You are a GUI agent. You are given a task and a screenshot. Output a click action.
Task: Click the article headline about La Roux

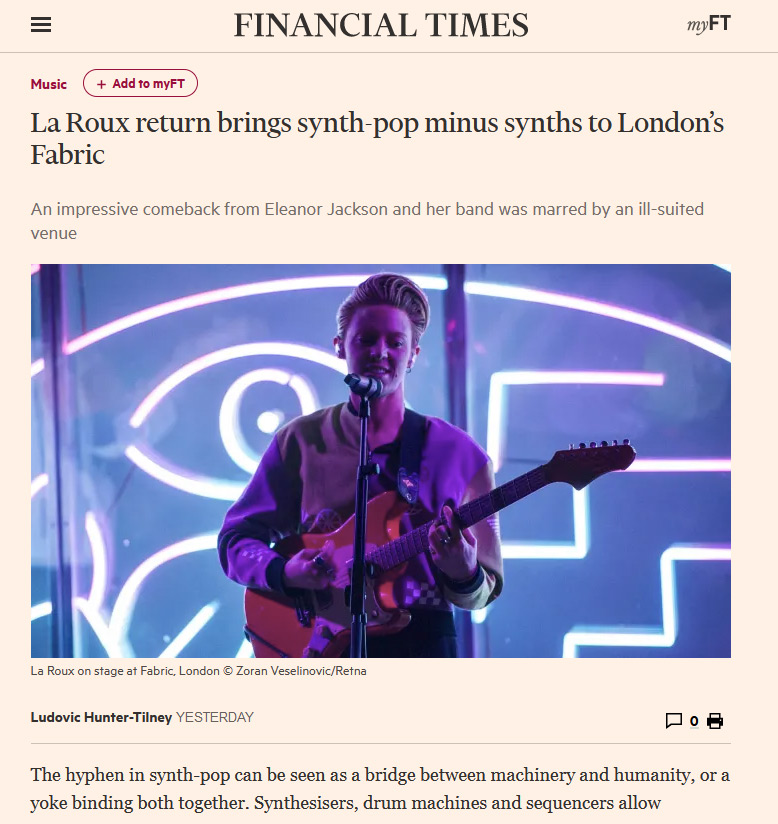(377, 138)
